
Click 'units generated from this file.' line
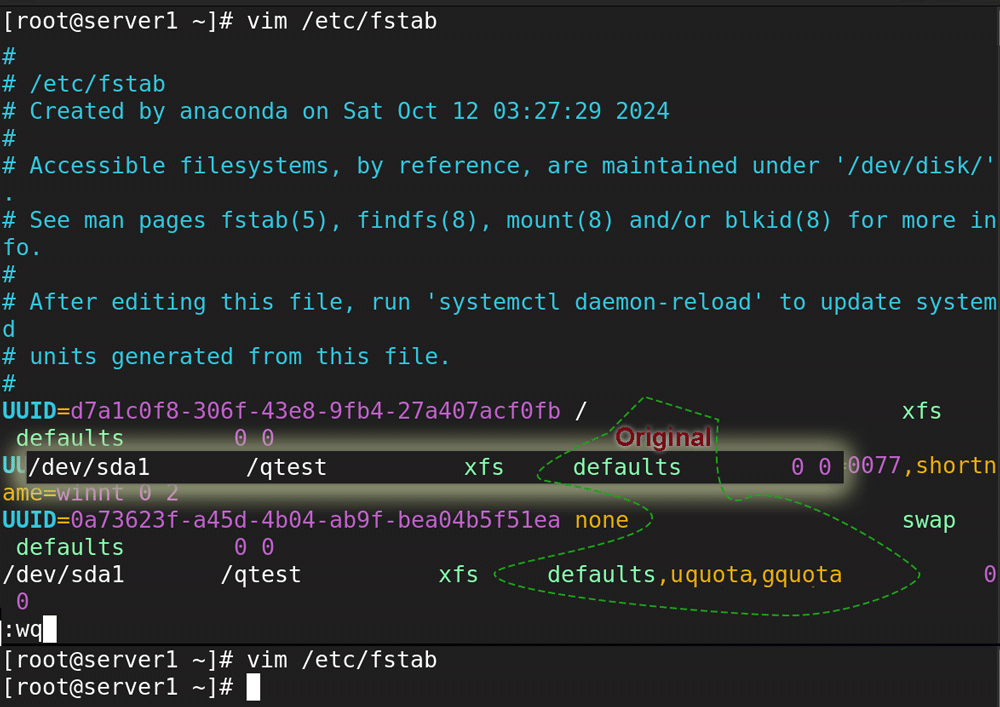coord(226,356)
